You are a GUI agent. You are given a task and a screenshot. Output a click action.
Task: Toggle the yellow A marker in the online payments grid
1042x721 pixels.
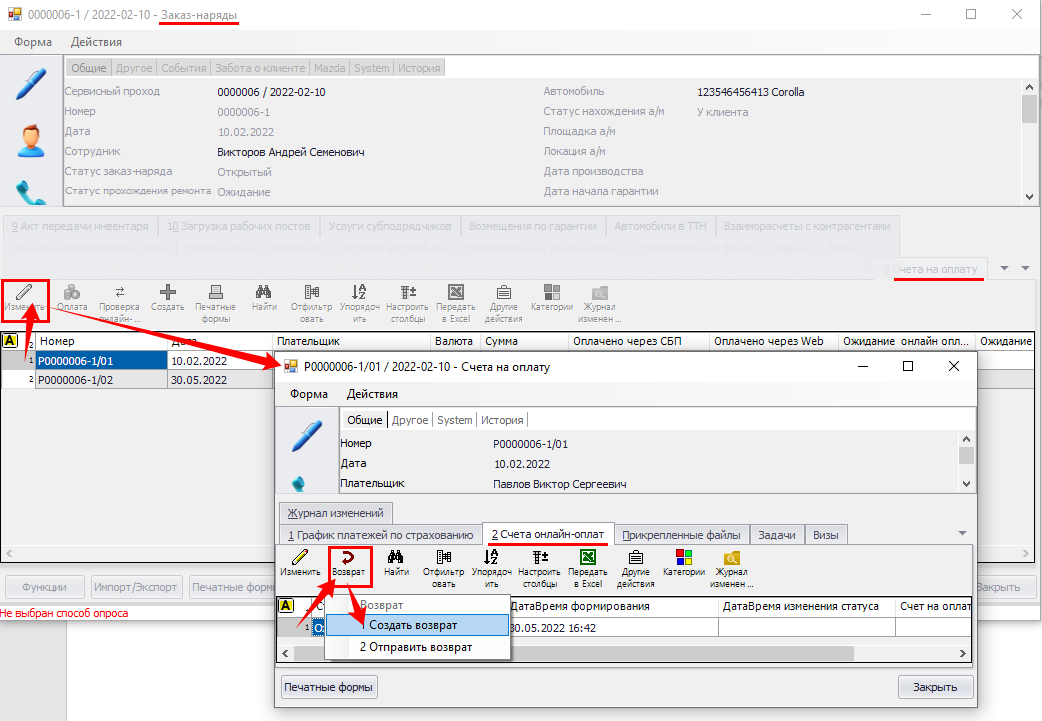pyautogui.click(x=285, y=605)
